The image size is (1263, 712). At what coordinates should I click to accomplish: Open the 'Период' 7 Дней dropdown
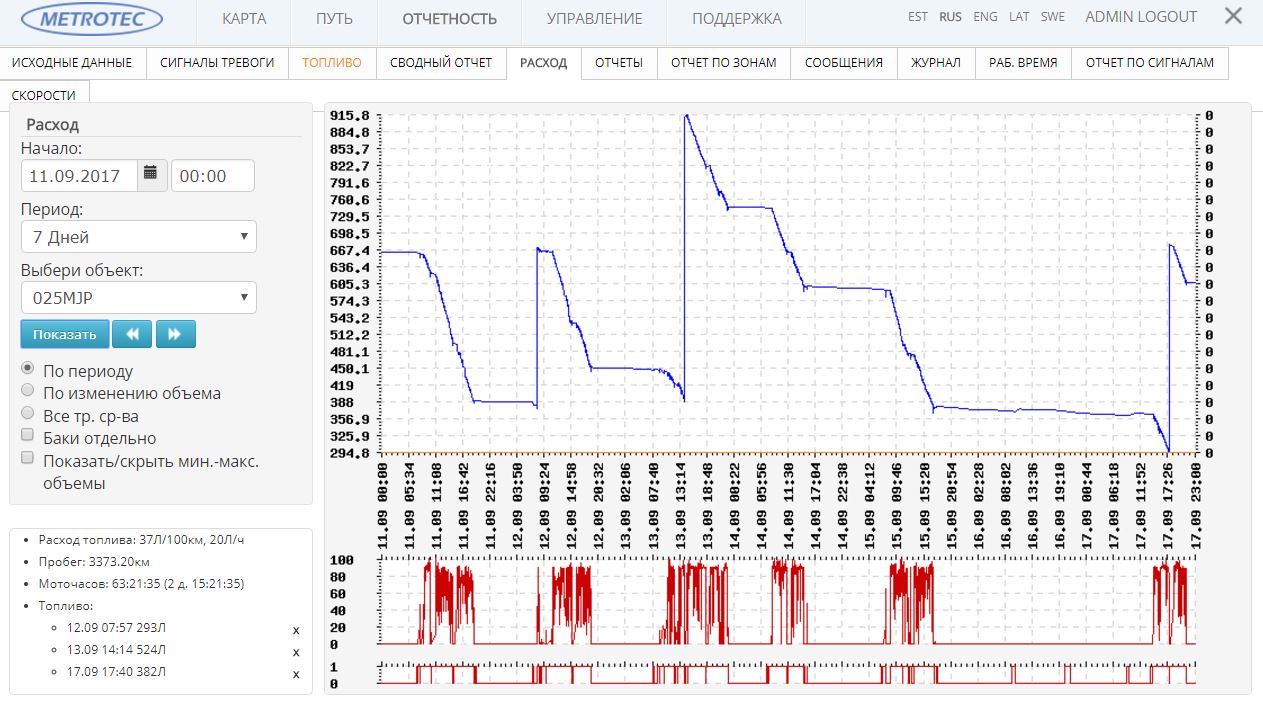[138, 237]
